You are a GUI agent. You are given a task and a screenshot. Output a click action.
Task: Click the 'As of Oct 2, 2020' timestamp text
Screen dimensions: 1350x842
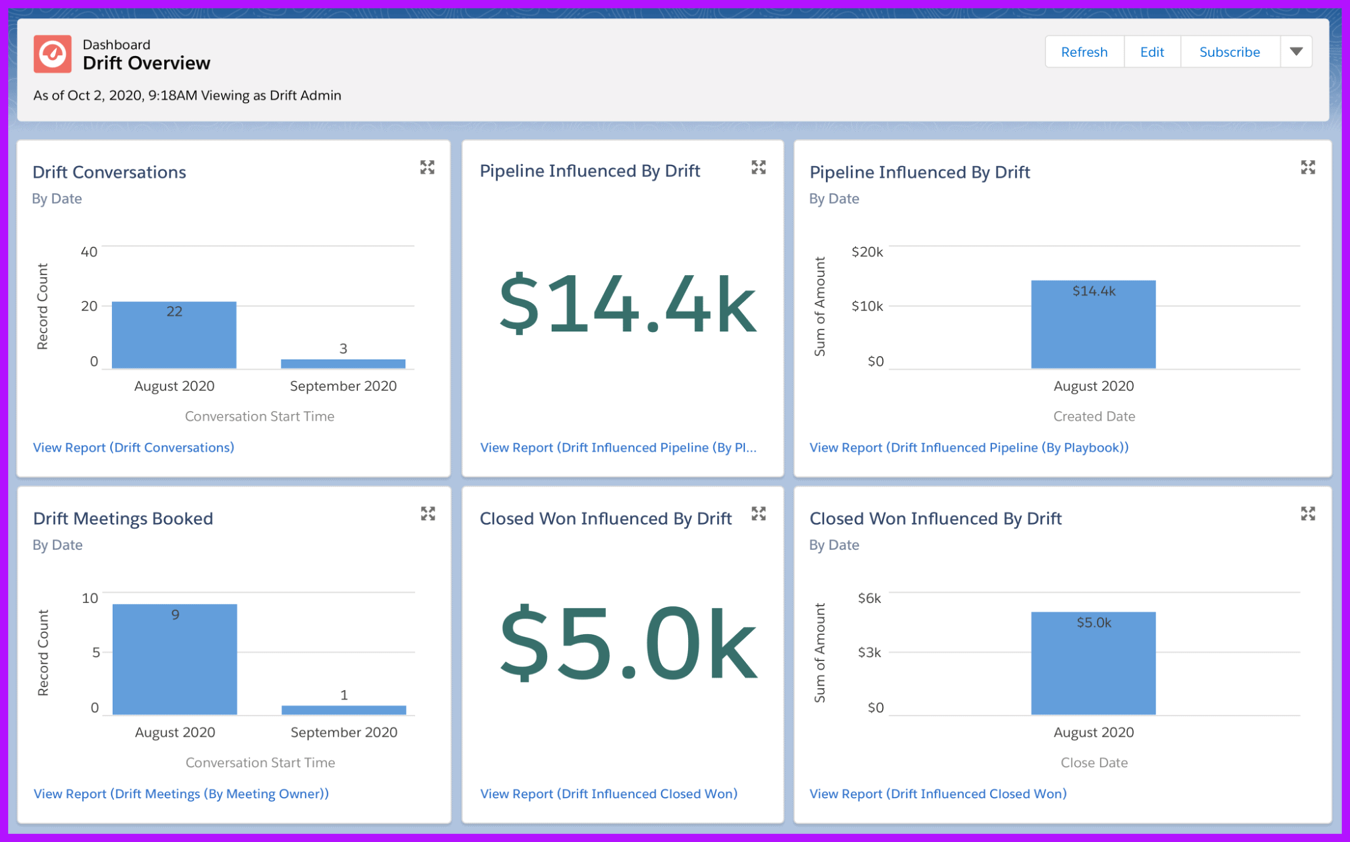187,95
